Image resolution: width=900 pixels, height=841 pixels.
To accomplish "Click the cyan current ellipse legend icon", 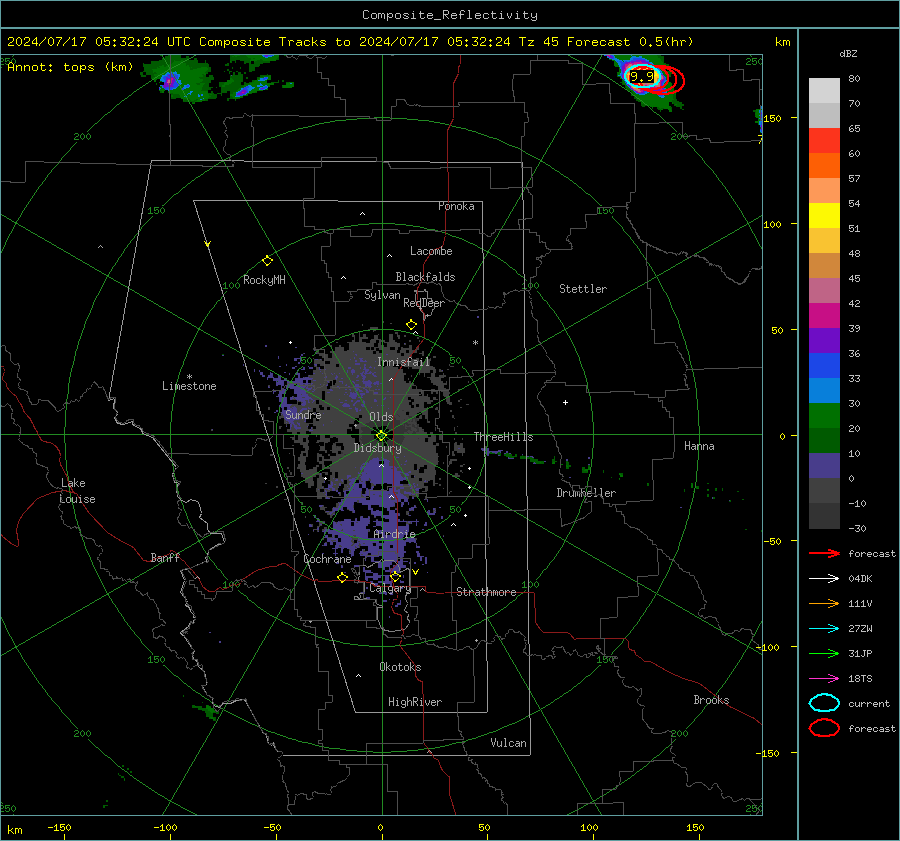I will click(x=824, y=703).
